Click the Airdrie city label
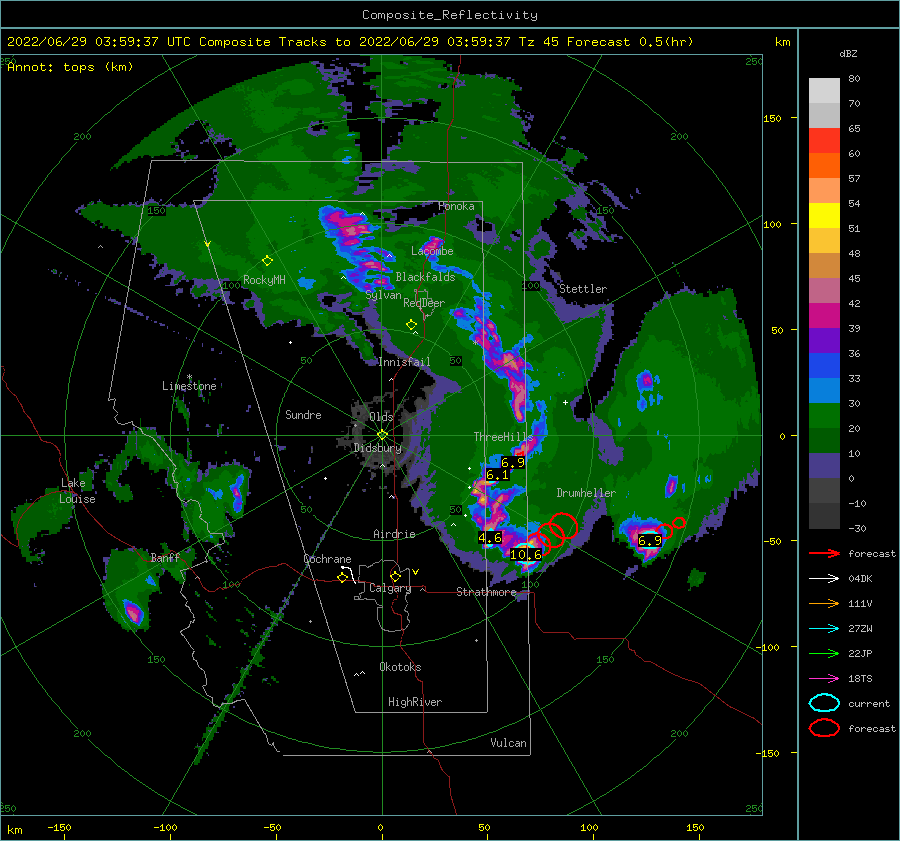 394,534
